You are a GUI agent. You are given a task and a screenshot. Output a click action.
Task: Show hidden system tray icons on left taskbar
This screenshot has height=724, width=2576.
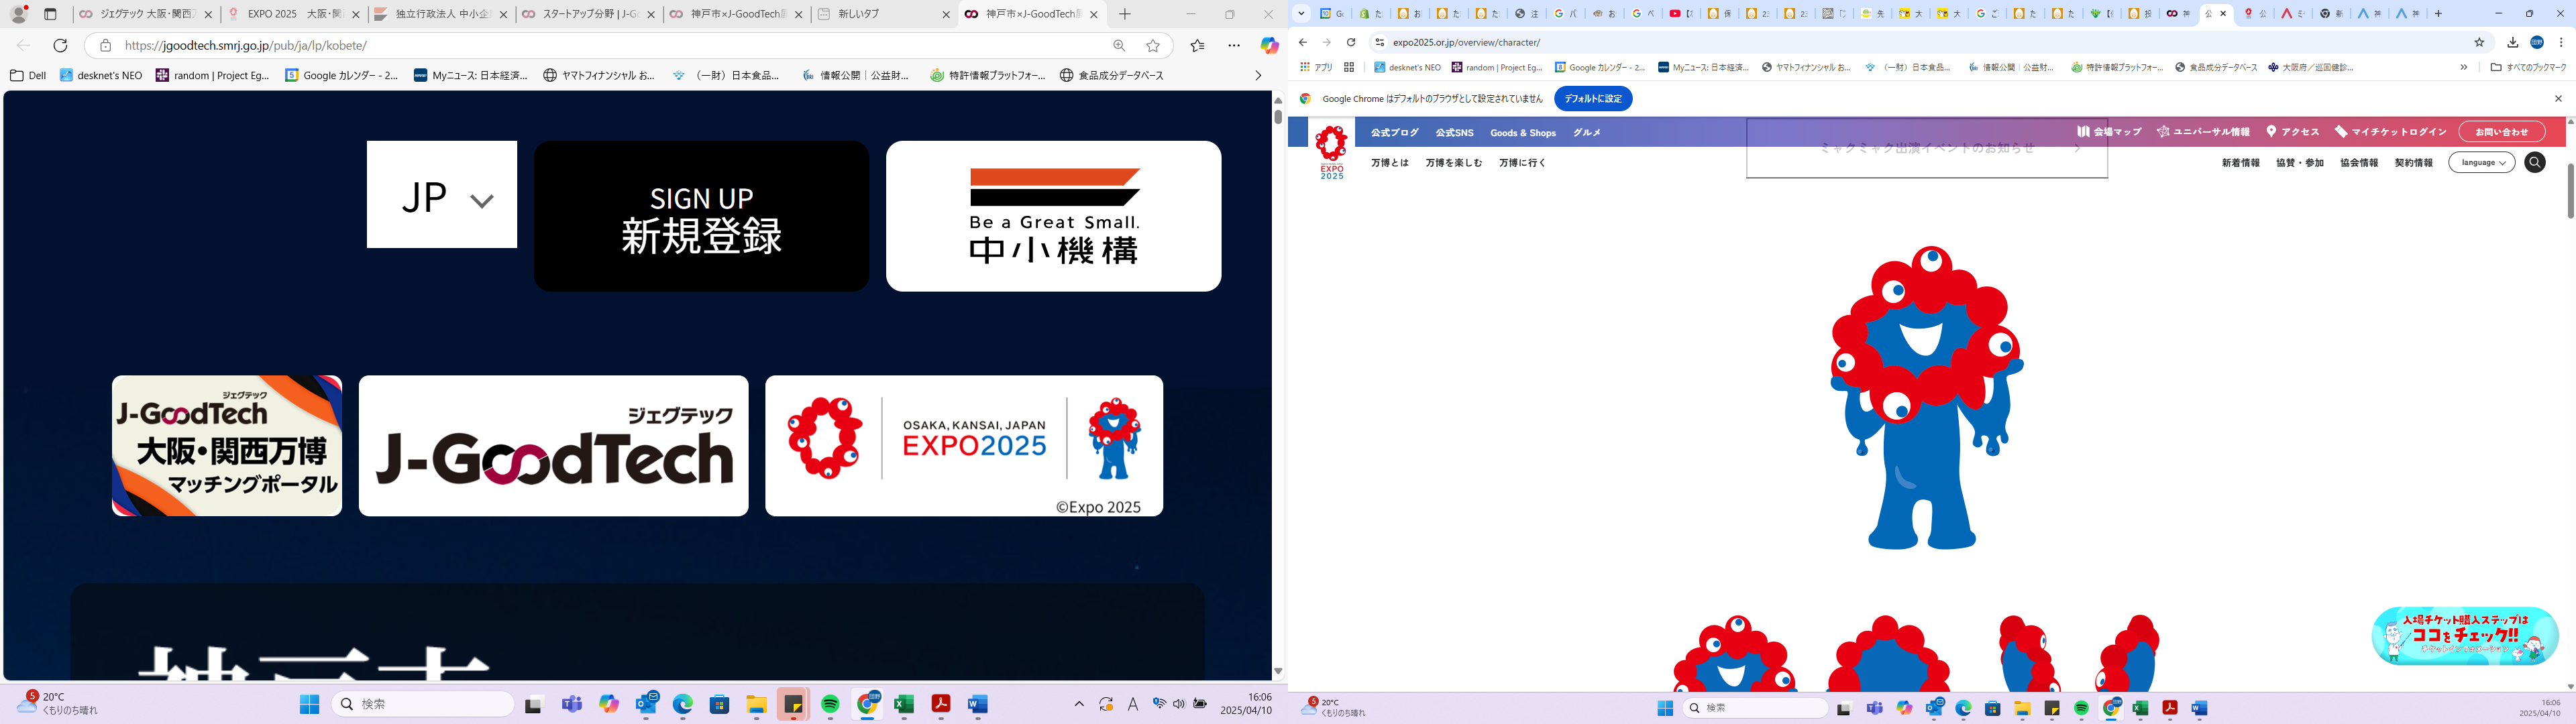[1079, 704]
